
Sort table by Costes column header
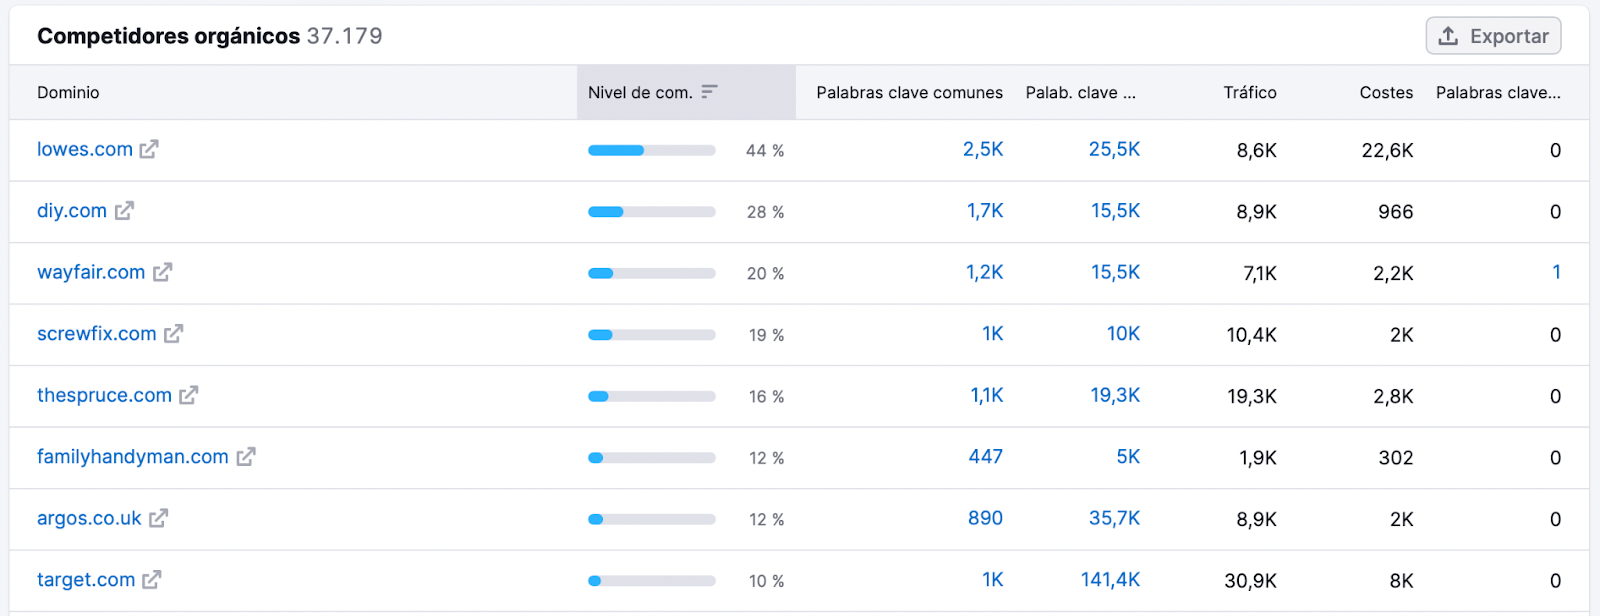1386,93
